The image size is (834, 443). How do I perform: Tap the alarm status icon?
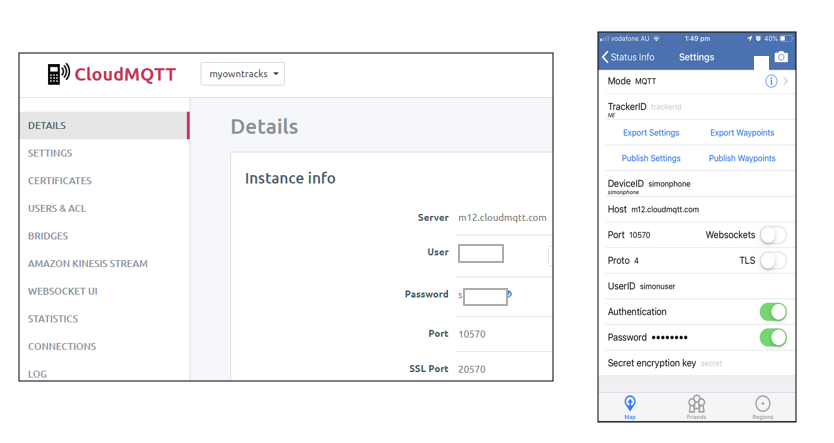[x=758, y=38]
